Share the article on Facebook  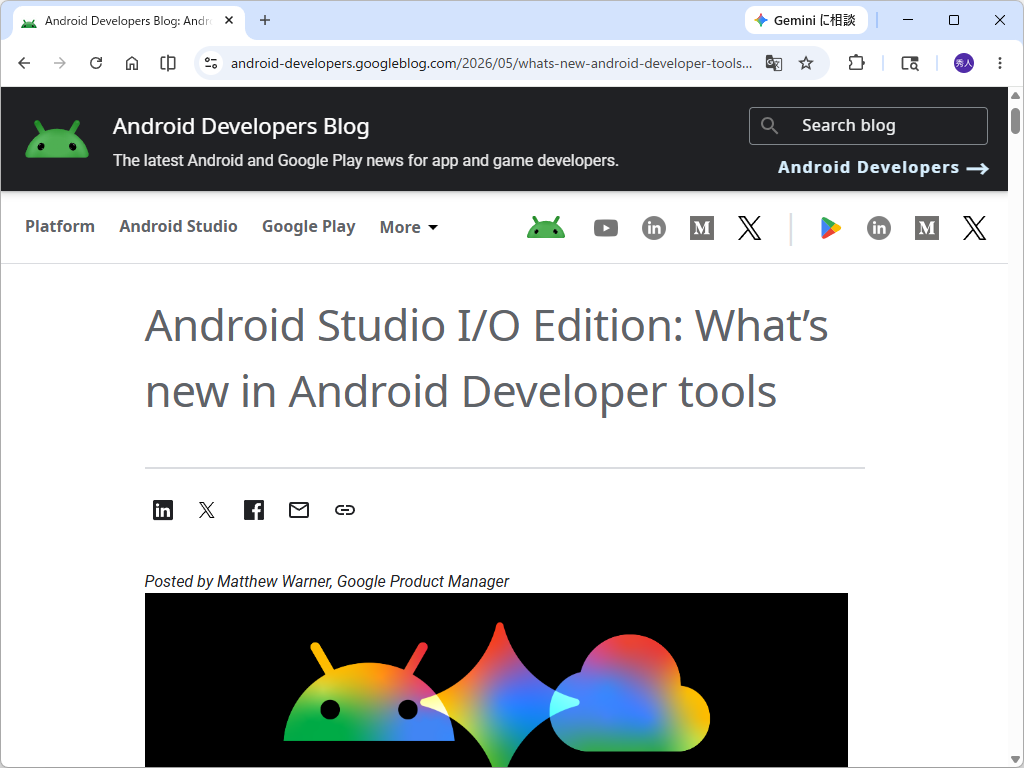click(x=254, y=510)
